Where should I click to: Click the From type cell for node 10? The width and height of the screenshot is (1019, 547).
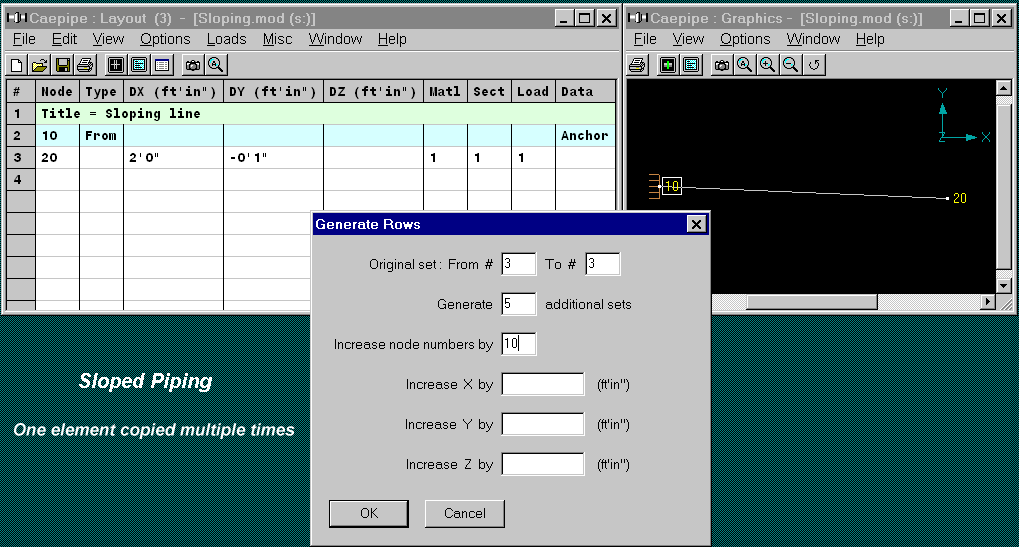click(x=101, y=136)
